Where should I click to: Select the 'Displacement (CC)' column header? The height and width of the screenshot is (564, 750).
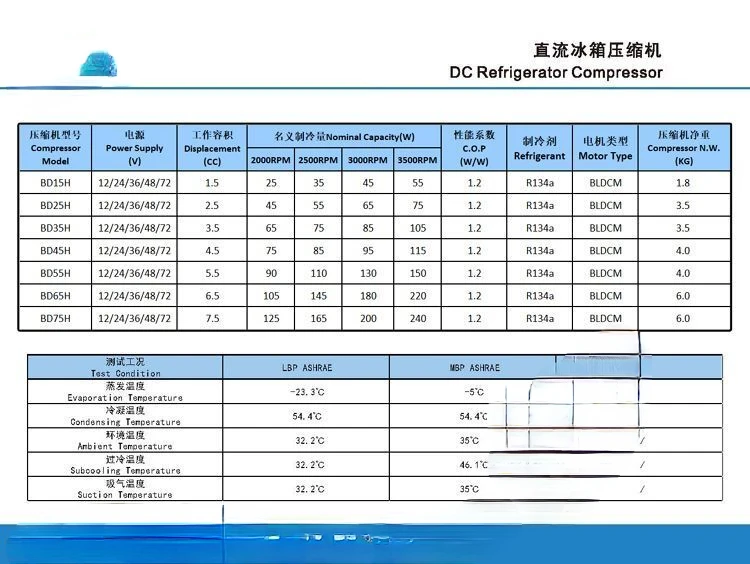(212, 148)
